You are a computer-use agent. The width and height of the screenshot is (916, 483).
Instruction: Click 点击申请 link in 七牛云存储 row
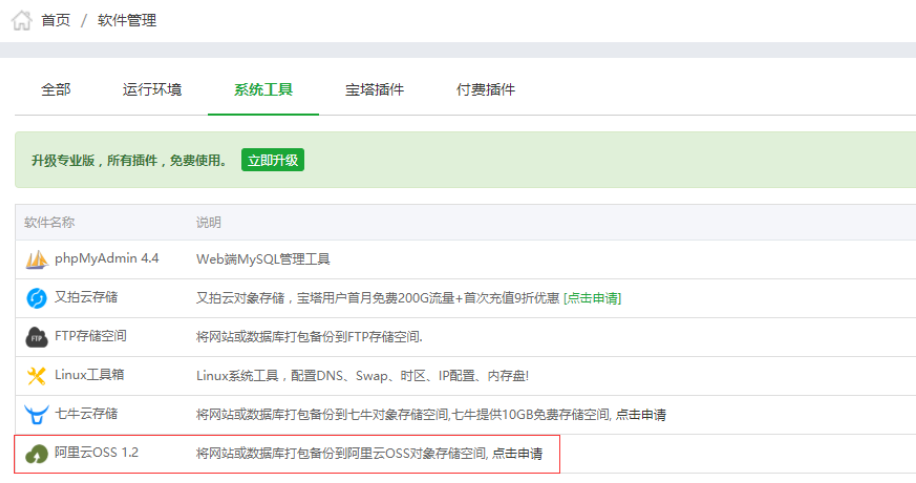(x=641, y=415)
